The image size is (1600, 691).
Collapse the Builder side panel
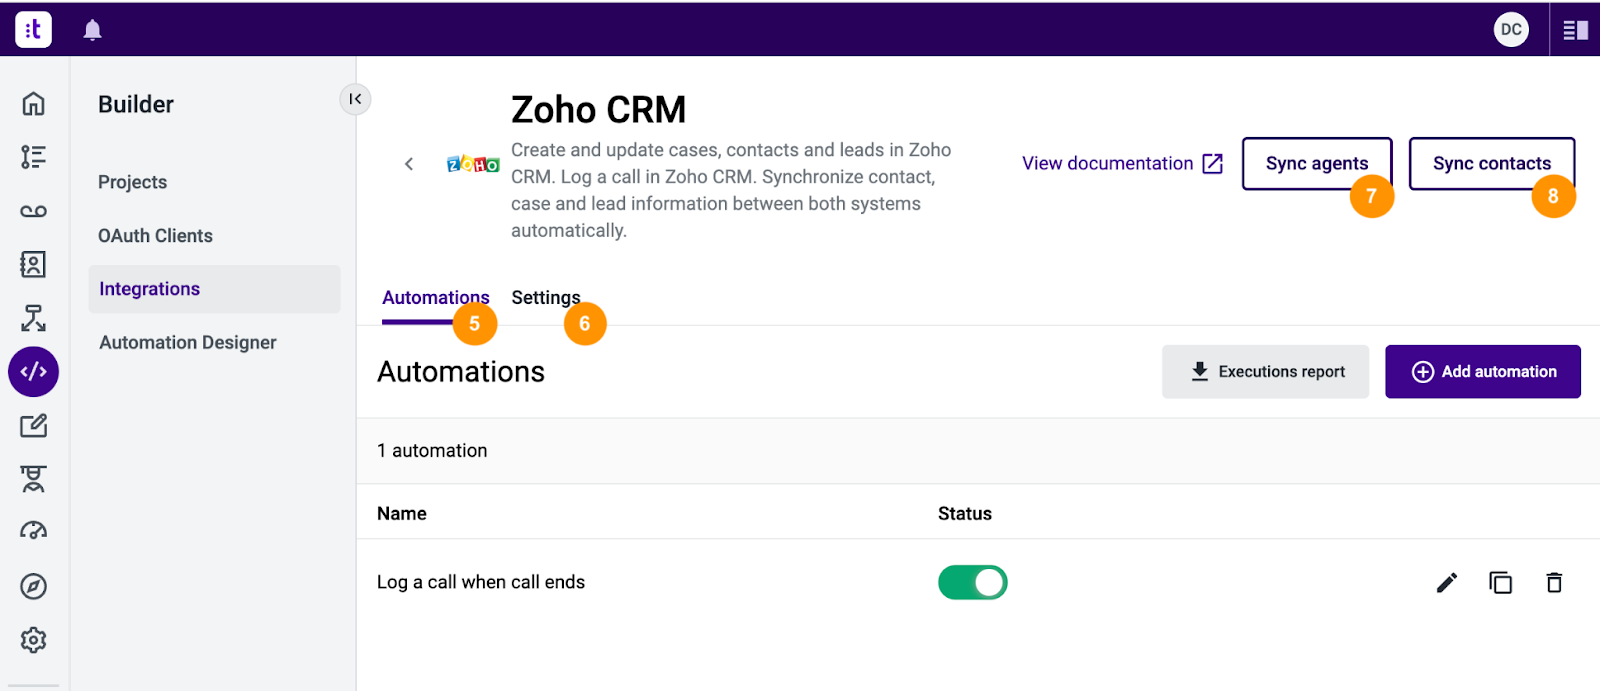point(355,99)
